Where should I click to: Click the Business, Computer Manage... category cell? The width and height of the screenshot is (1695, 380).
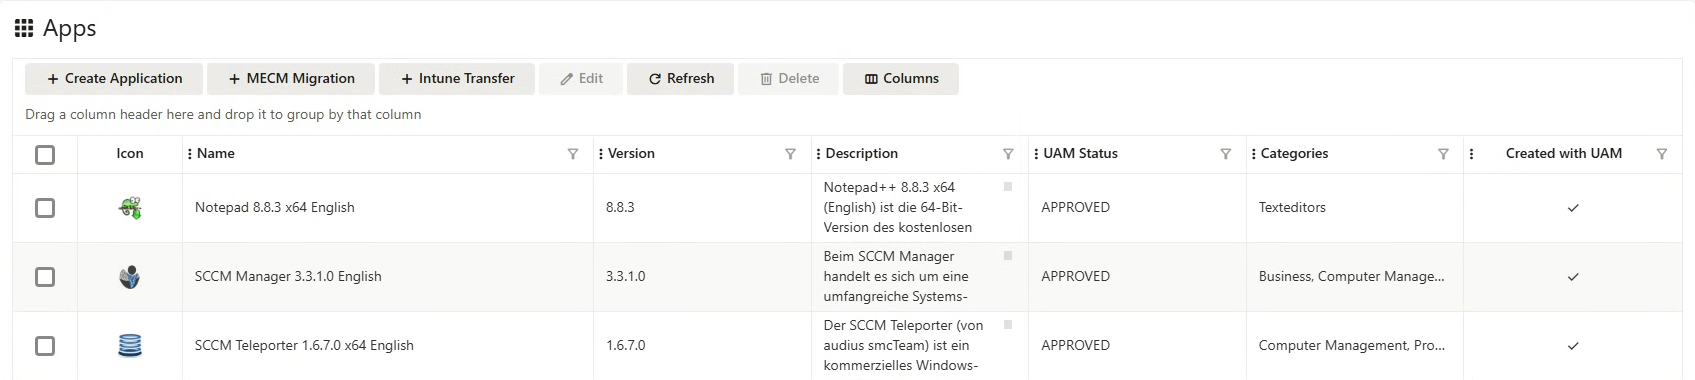(x=1351, y=277)
